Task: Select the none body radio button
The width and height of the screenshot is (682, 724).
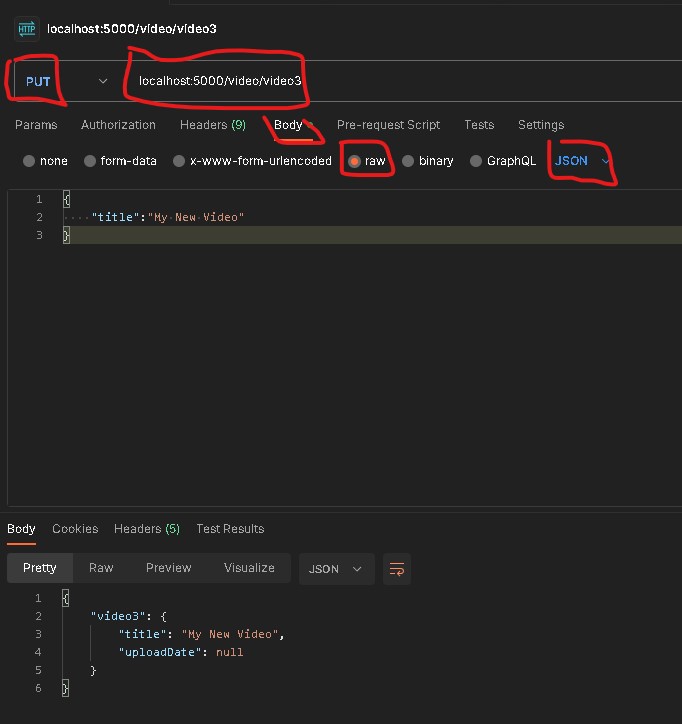Action: [29, 161]
